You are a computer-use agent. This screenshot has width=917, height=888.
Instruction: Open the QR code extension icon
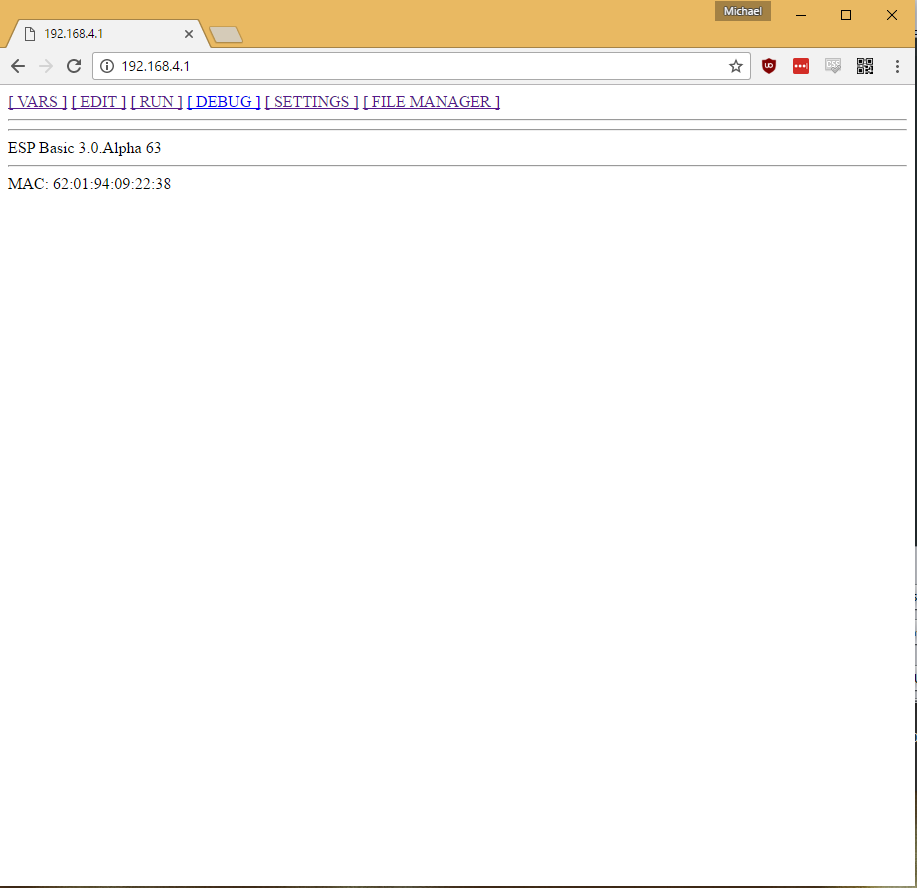(x=865, y=66)
